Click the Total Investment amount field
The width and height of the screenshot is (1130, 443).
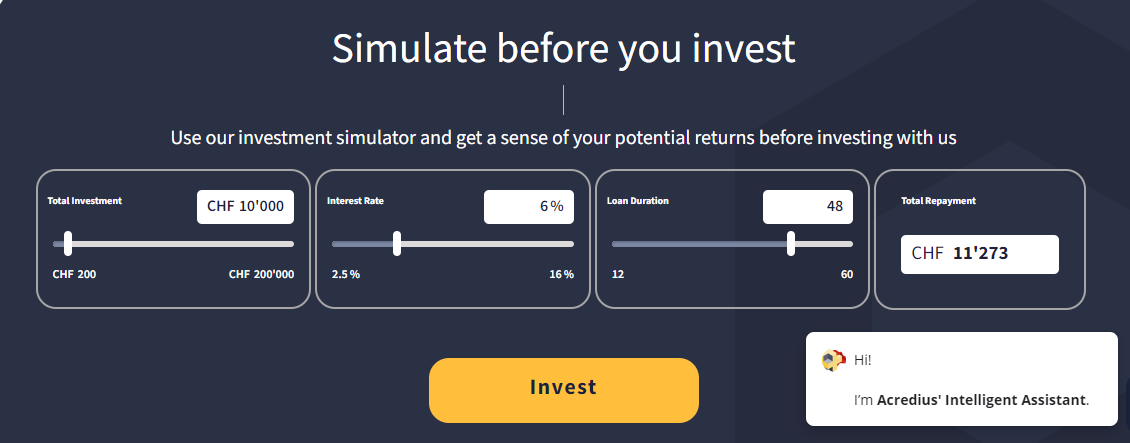(246, 207)
